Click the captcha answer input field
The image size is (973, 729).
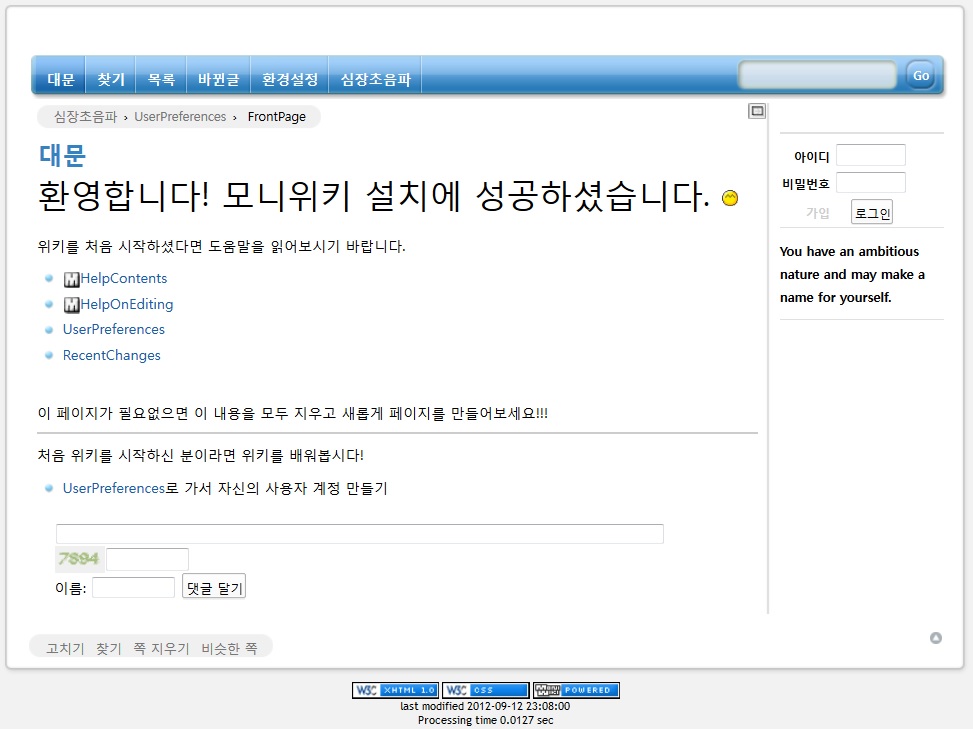click(x=147, y=560)
